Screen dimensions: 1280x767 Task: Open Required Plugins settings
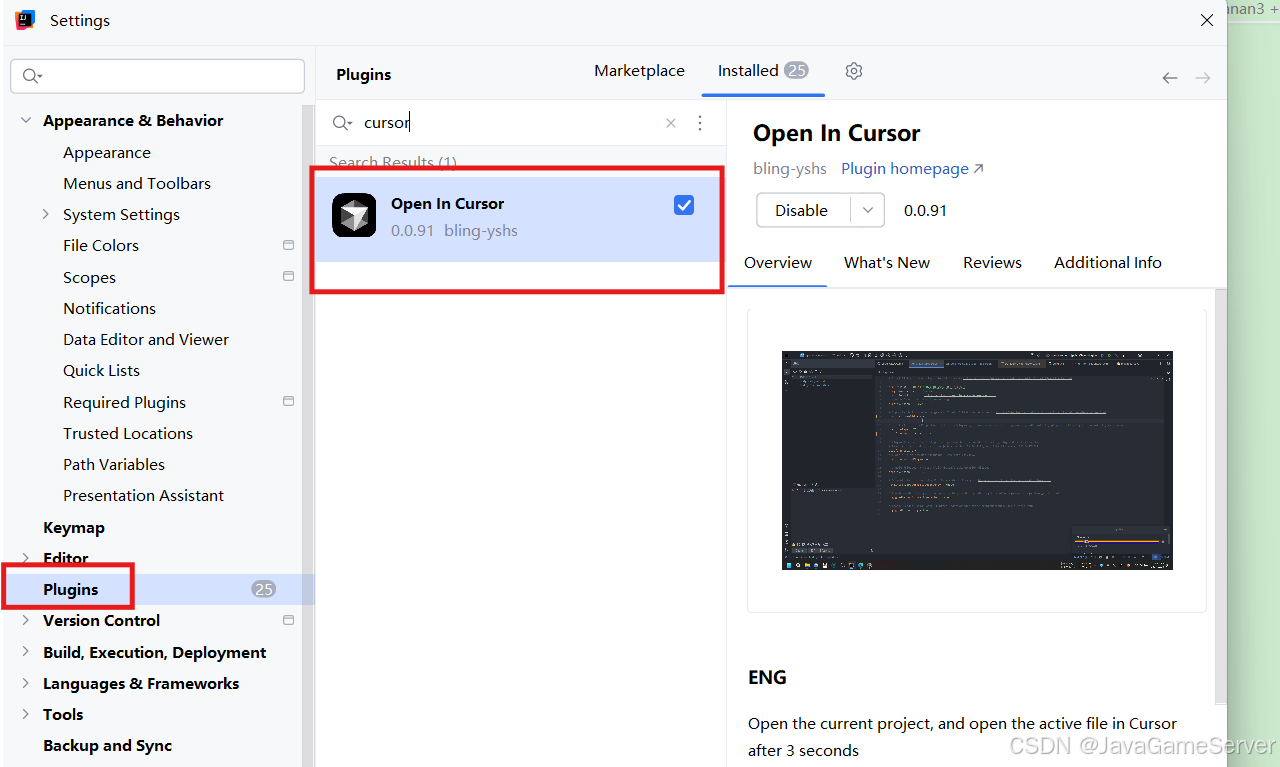click(124, 402)
